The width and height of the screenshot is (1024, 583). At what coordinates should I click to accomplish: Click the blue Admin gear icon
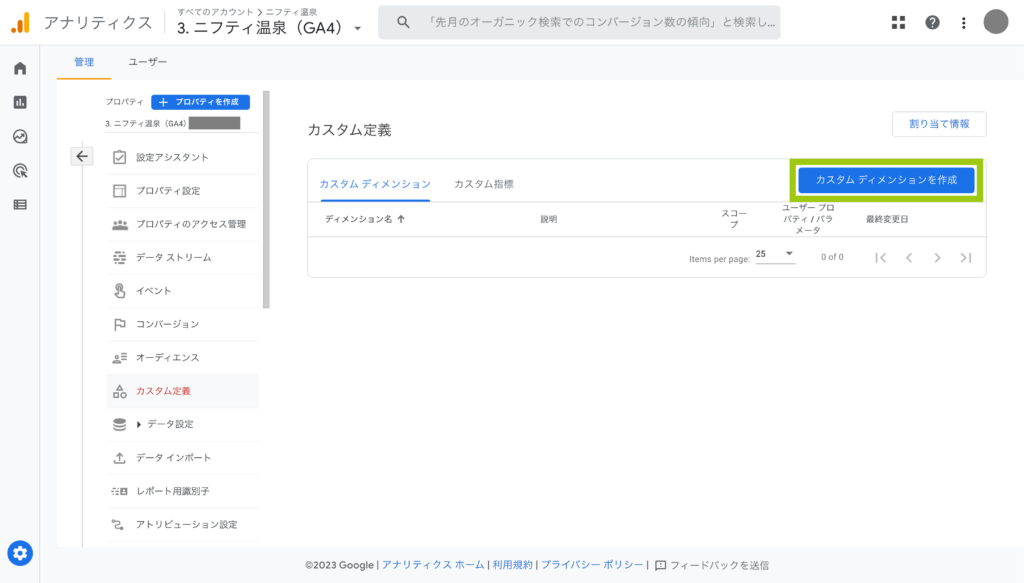pos(20,554)
